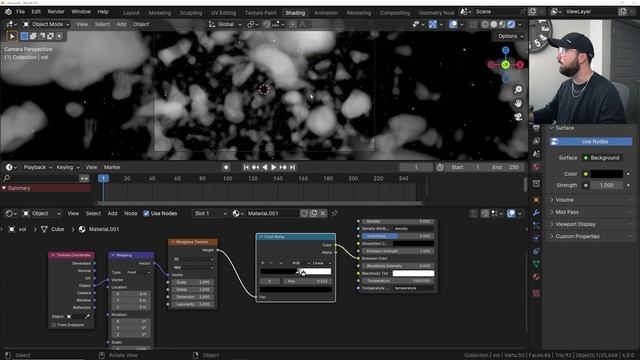Open the viewport Options button
Viewport: 640px width, 360px height.
click(x=510, y=36)
